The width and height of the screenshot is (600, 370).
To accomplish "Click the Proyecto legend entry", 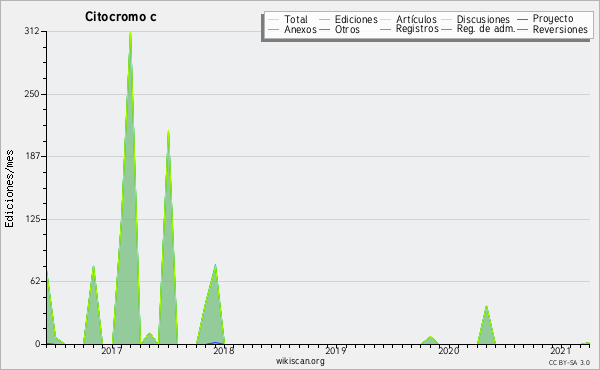I will click(x=545, y=18).
